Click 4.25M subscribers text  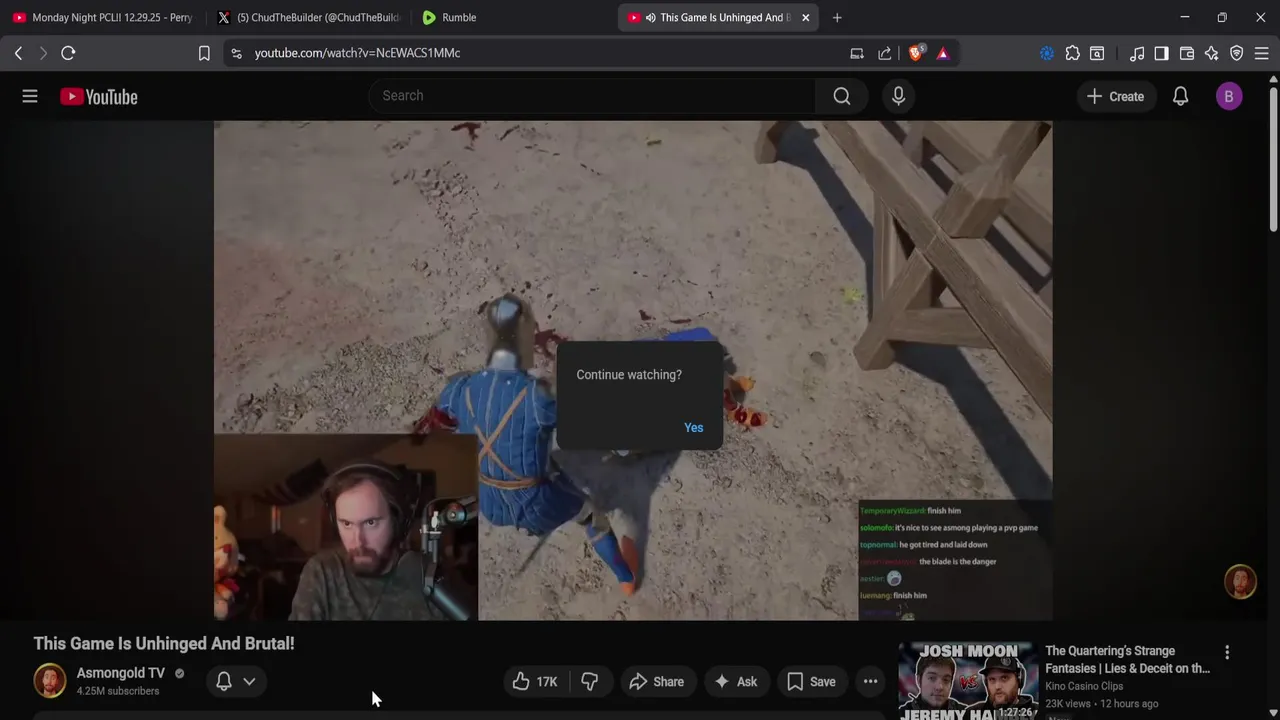coord(118,691)
